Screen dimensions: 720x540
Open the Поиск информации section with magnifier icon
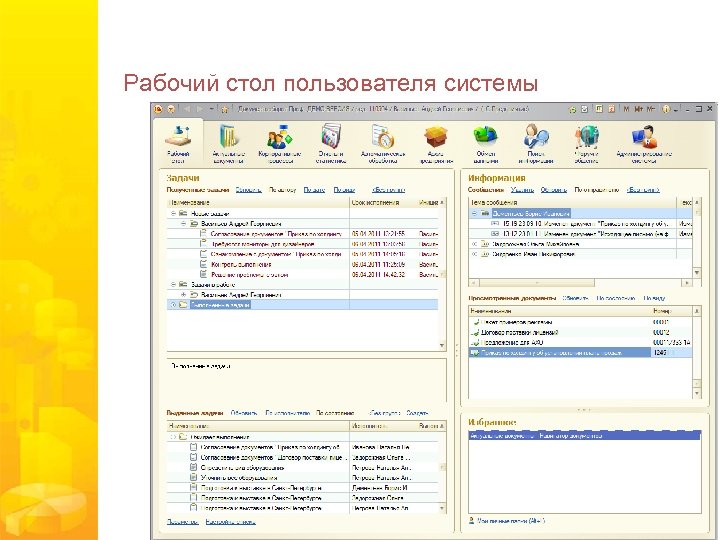[x=536, y=143]
